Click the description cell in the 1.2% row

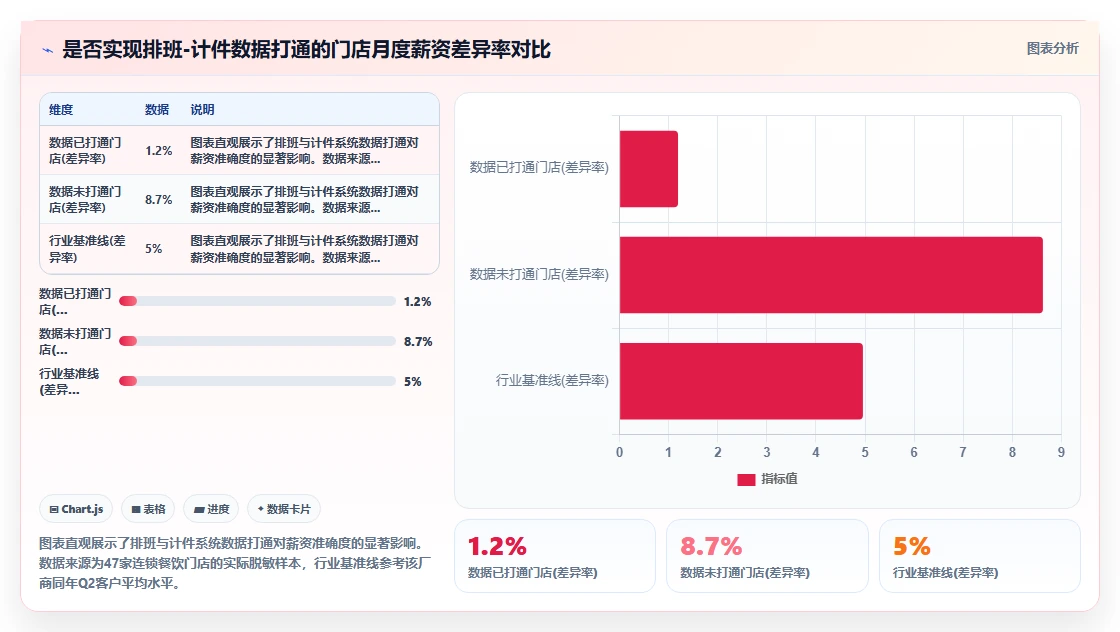[304, 151]
